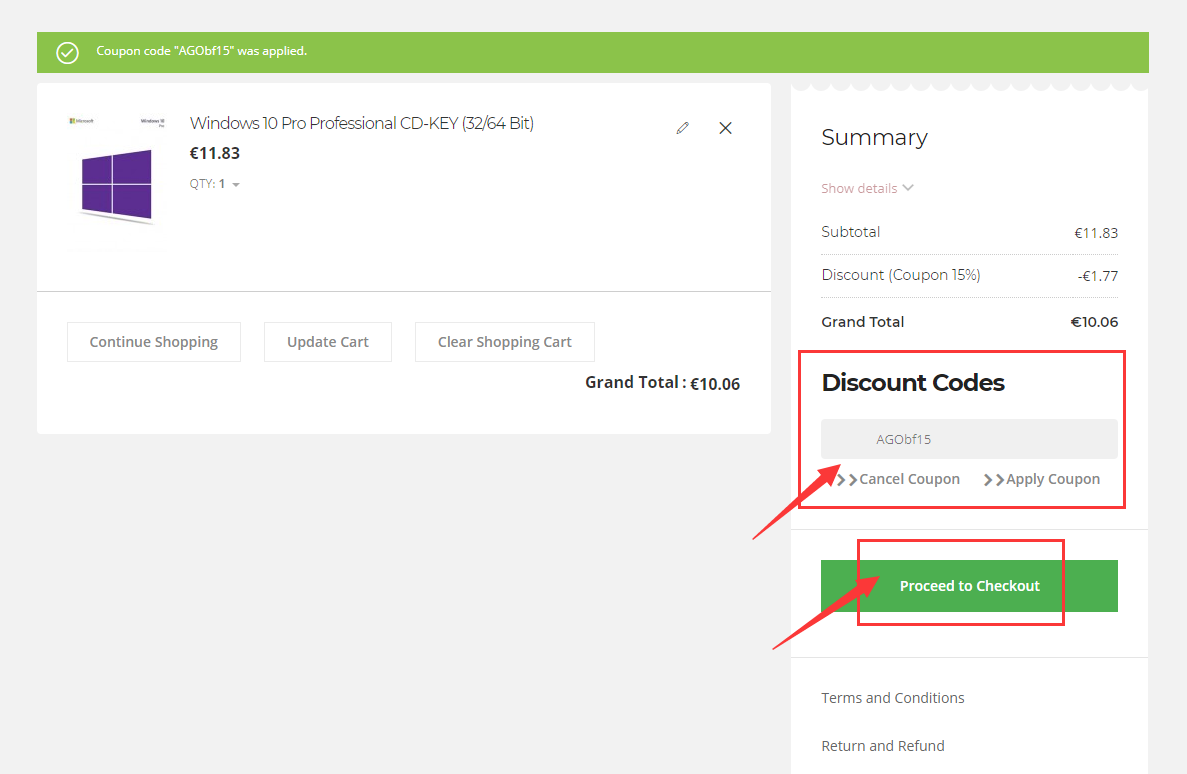1187x774 pixels.
Task: Select the item price €11.83 text
Action: pyautogui.click(x=214, y=153)
